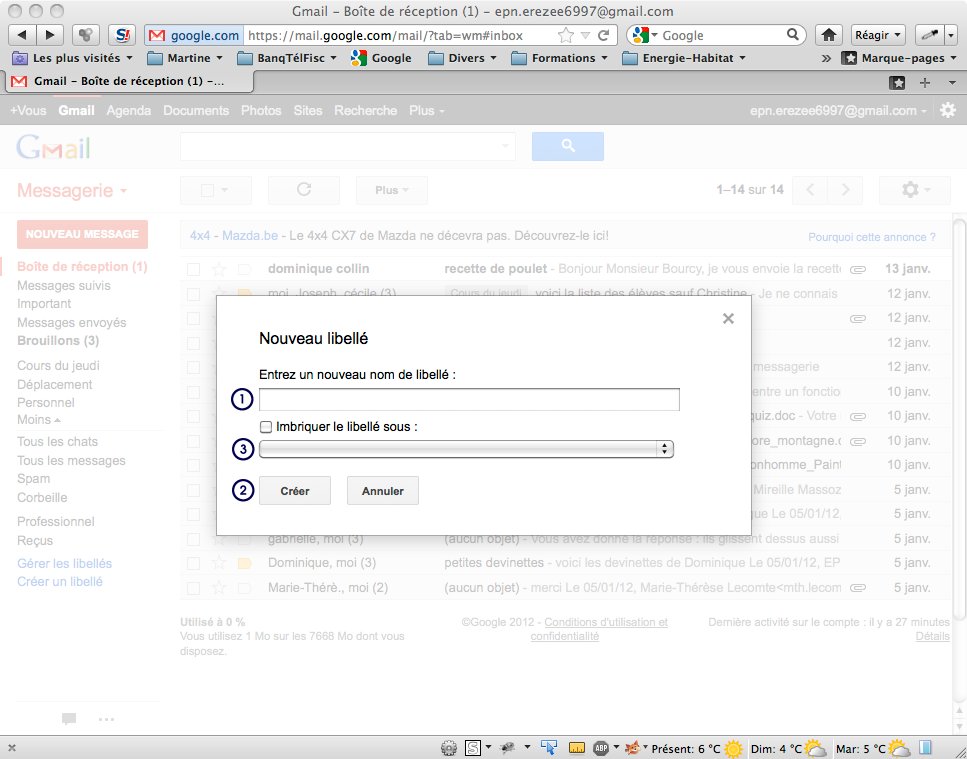
Task: Open Photos in the Google top bar
Action: point(261,111)
